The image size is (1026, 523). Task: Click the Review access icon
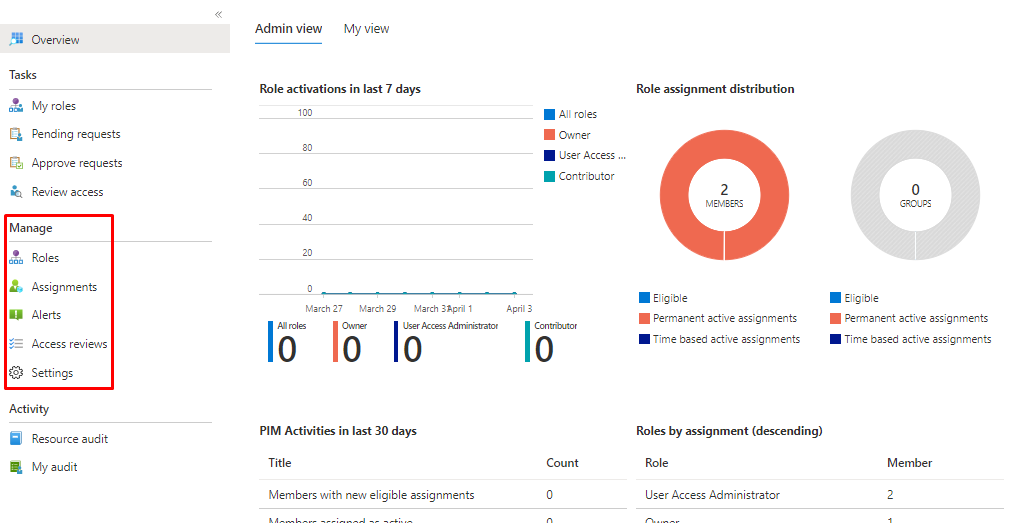coord(16,192)
